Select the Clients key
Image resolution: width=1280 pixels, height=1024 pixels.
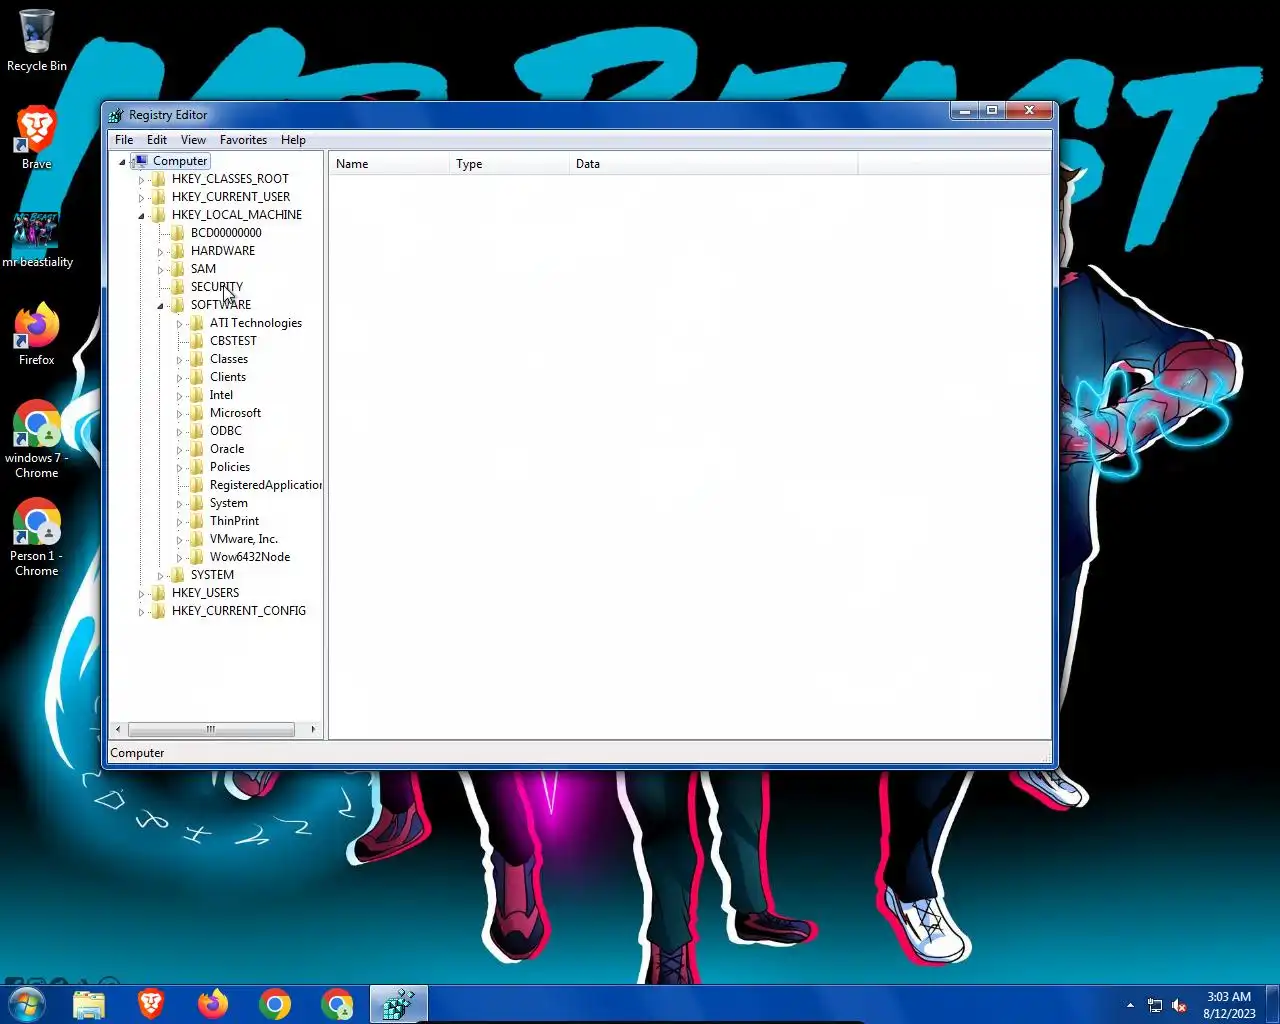[228, 377]
